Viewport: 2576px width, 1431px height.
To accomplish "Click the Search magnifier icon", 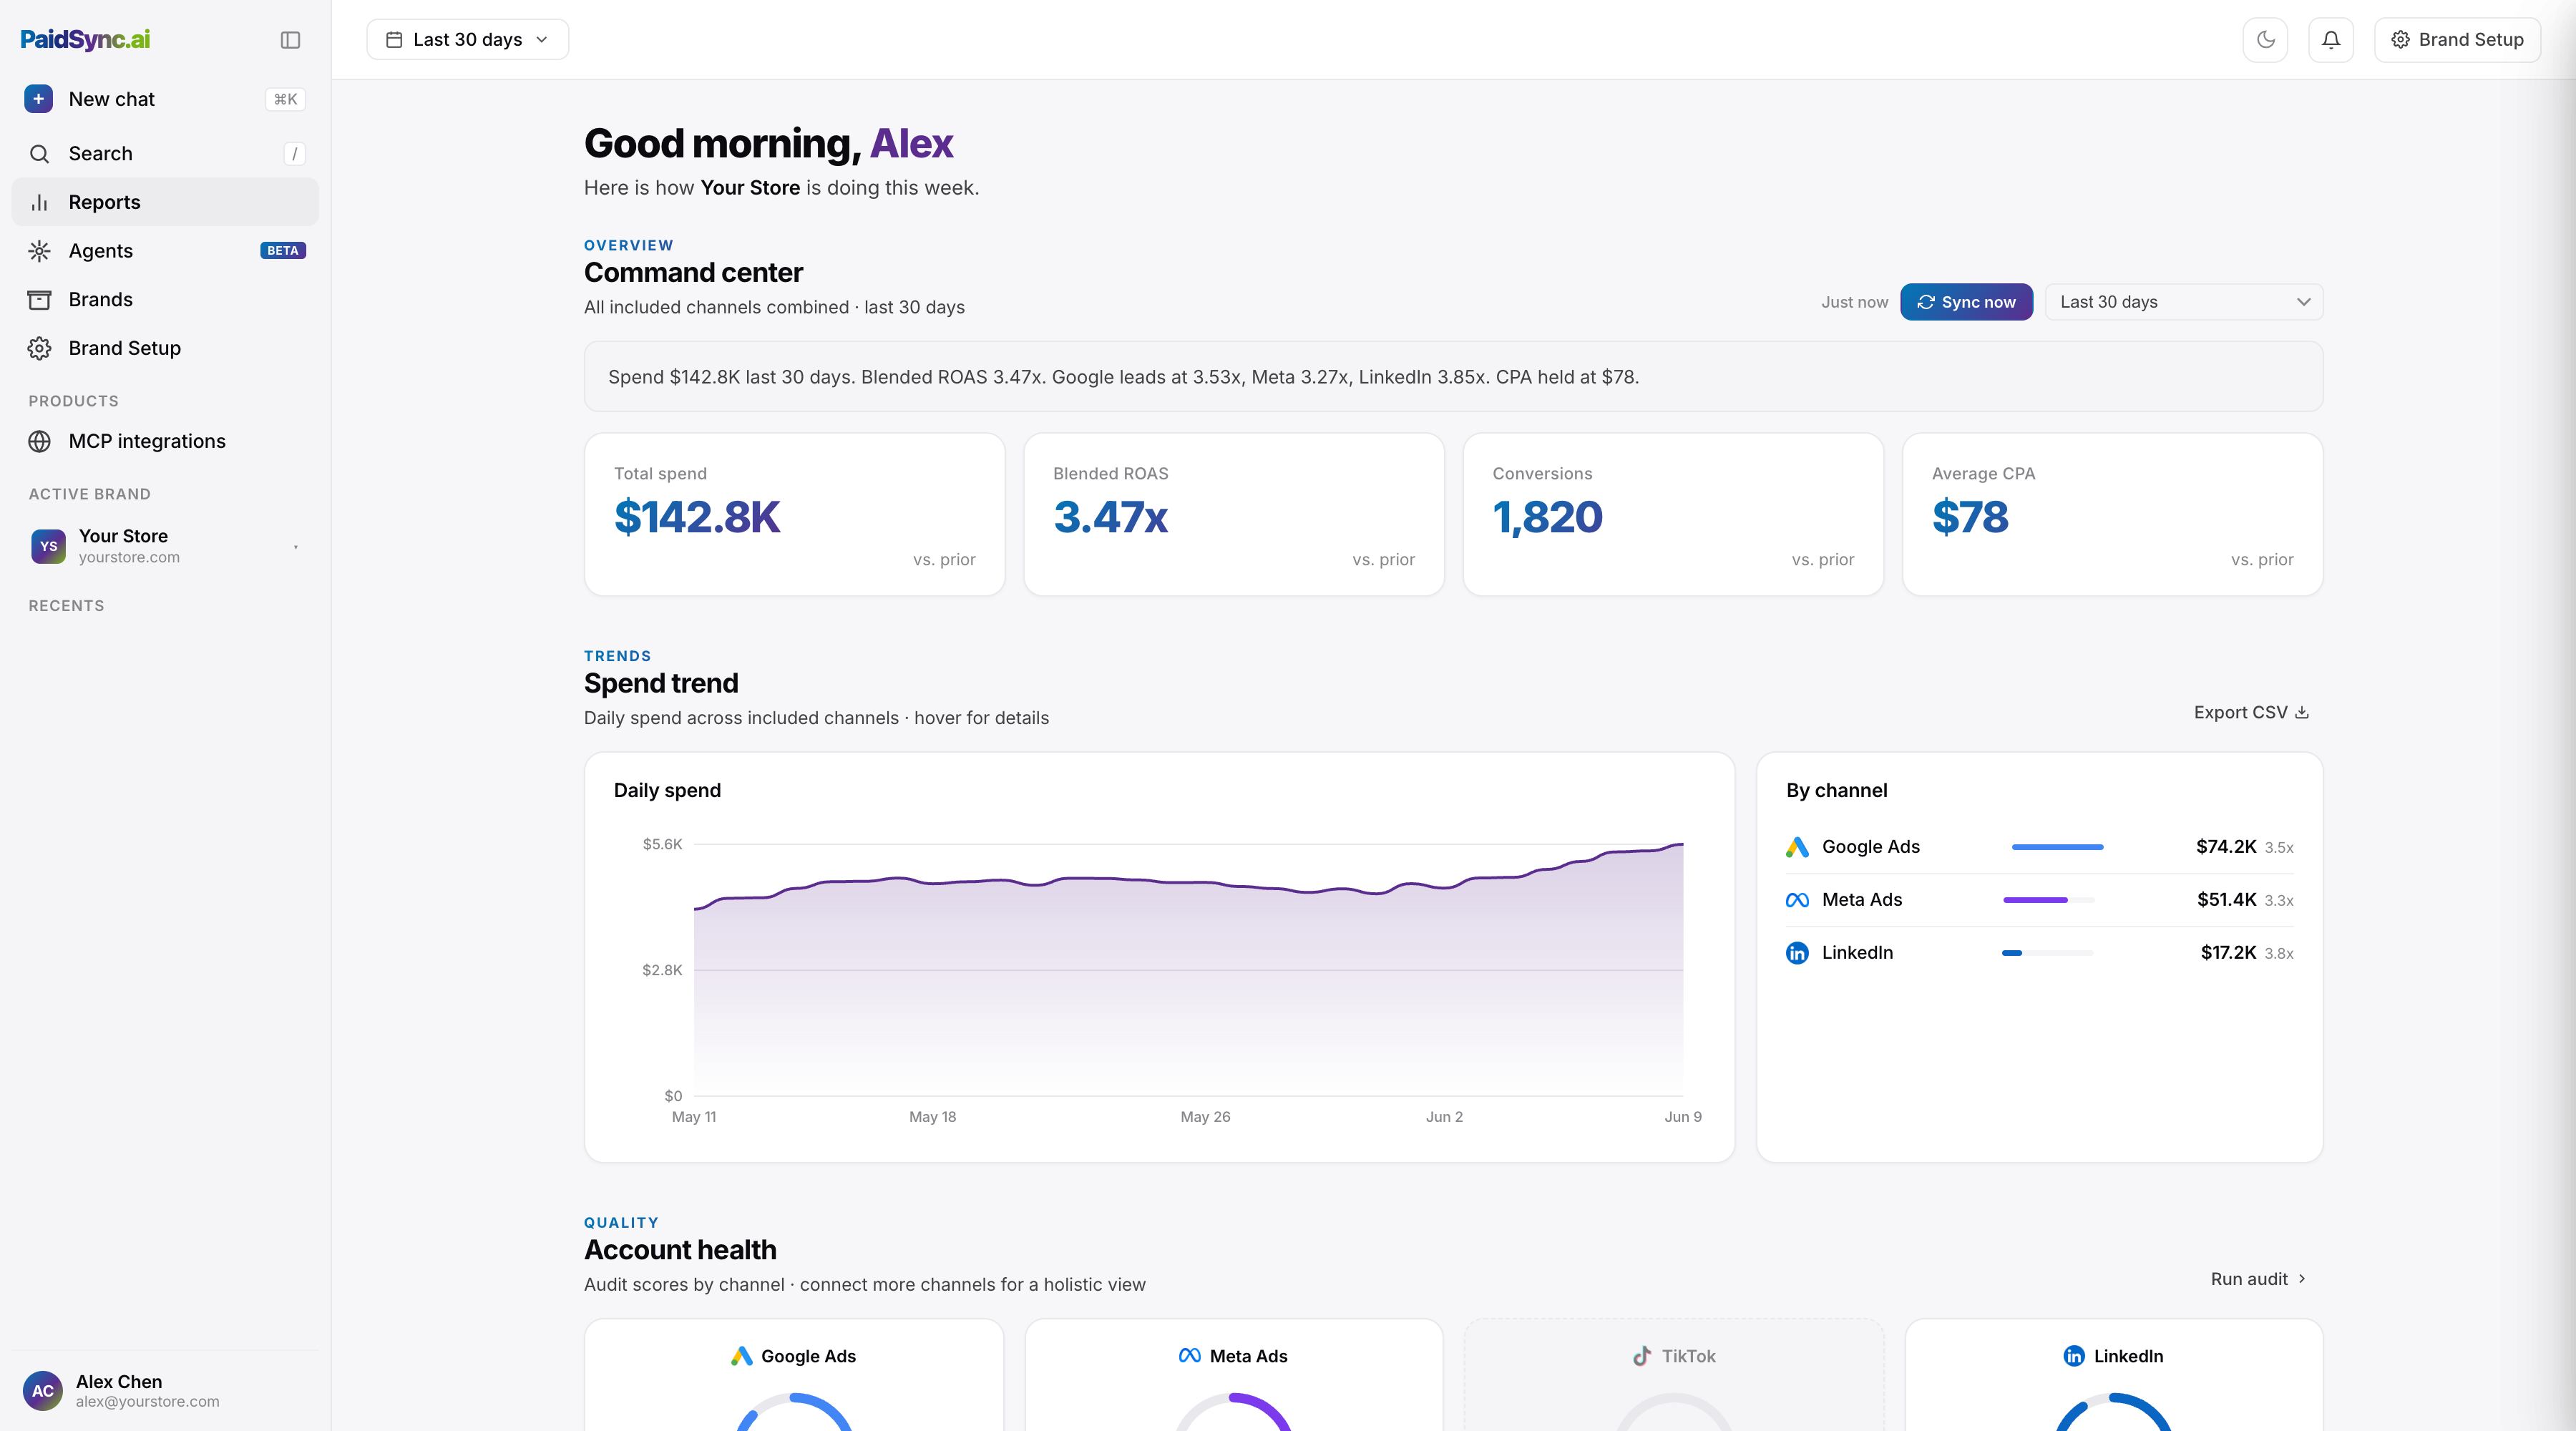I will click(x=39, y=153).
